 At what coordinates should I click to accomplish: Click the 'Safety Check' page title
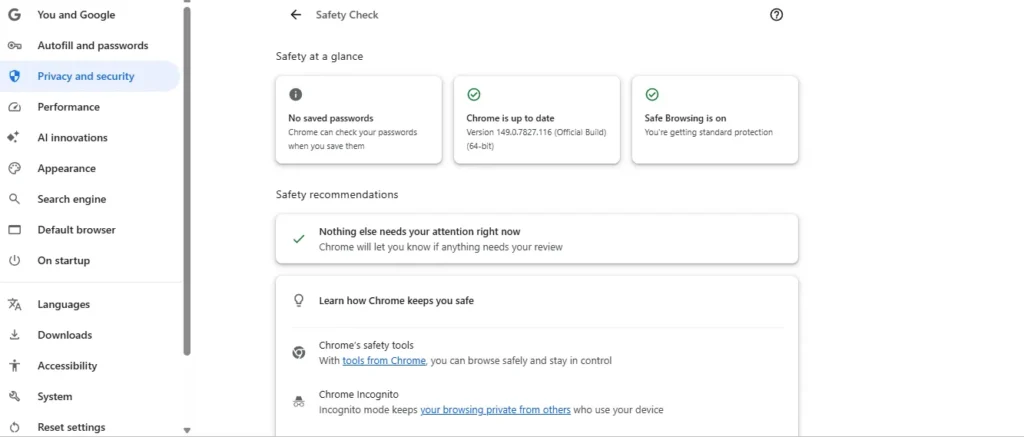tap(347, 14)
